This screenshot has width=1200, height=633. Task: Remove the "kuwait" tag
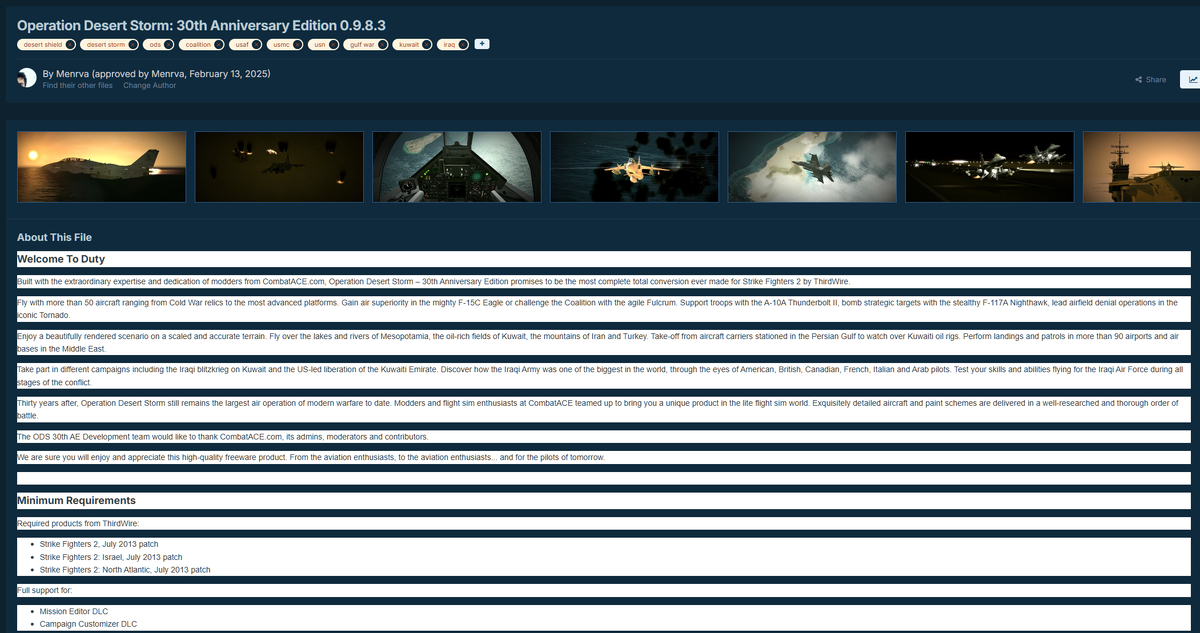point(426,44)
